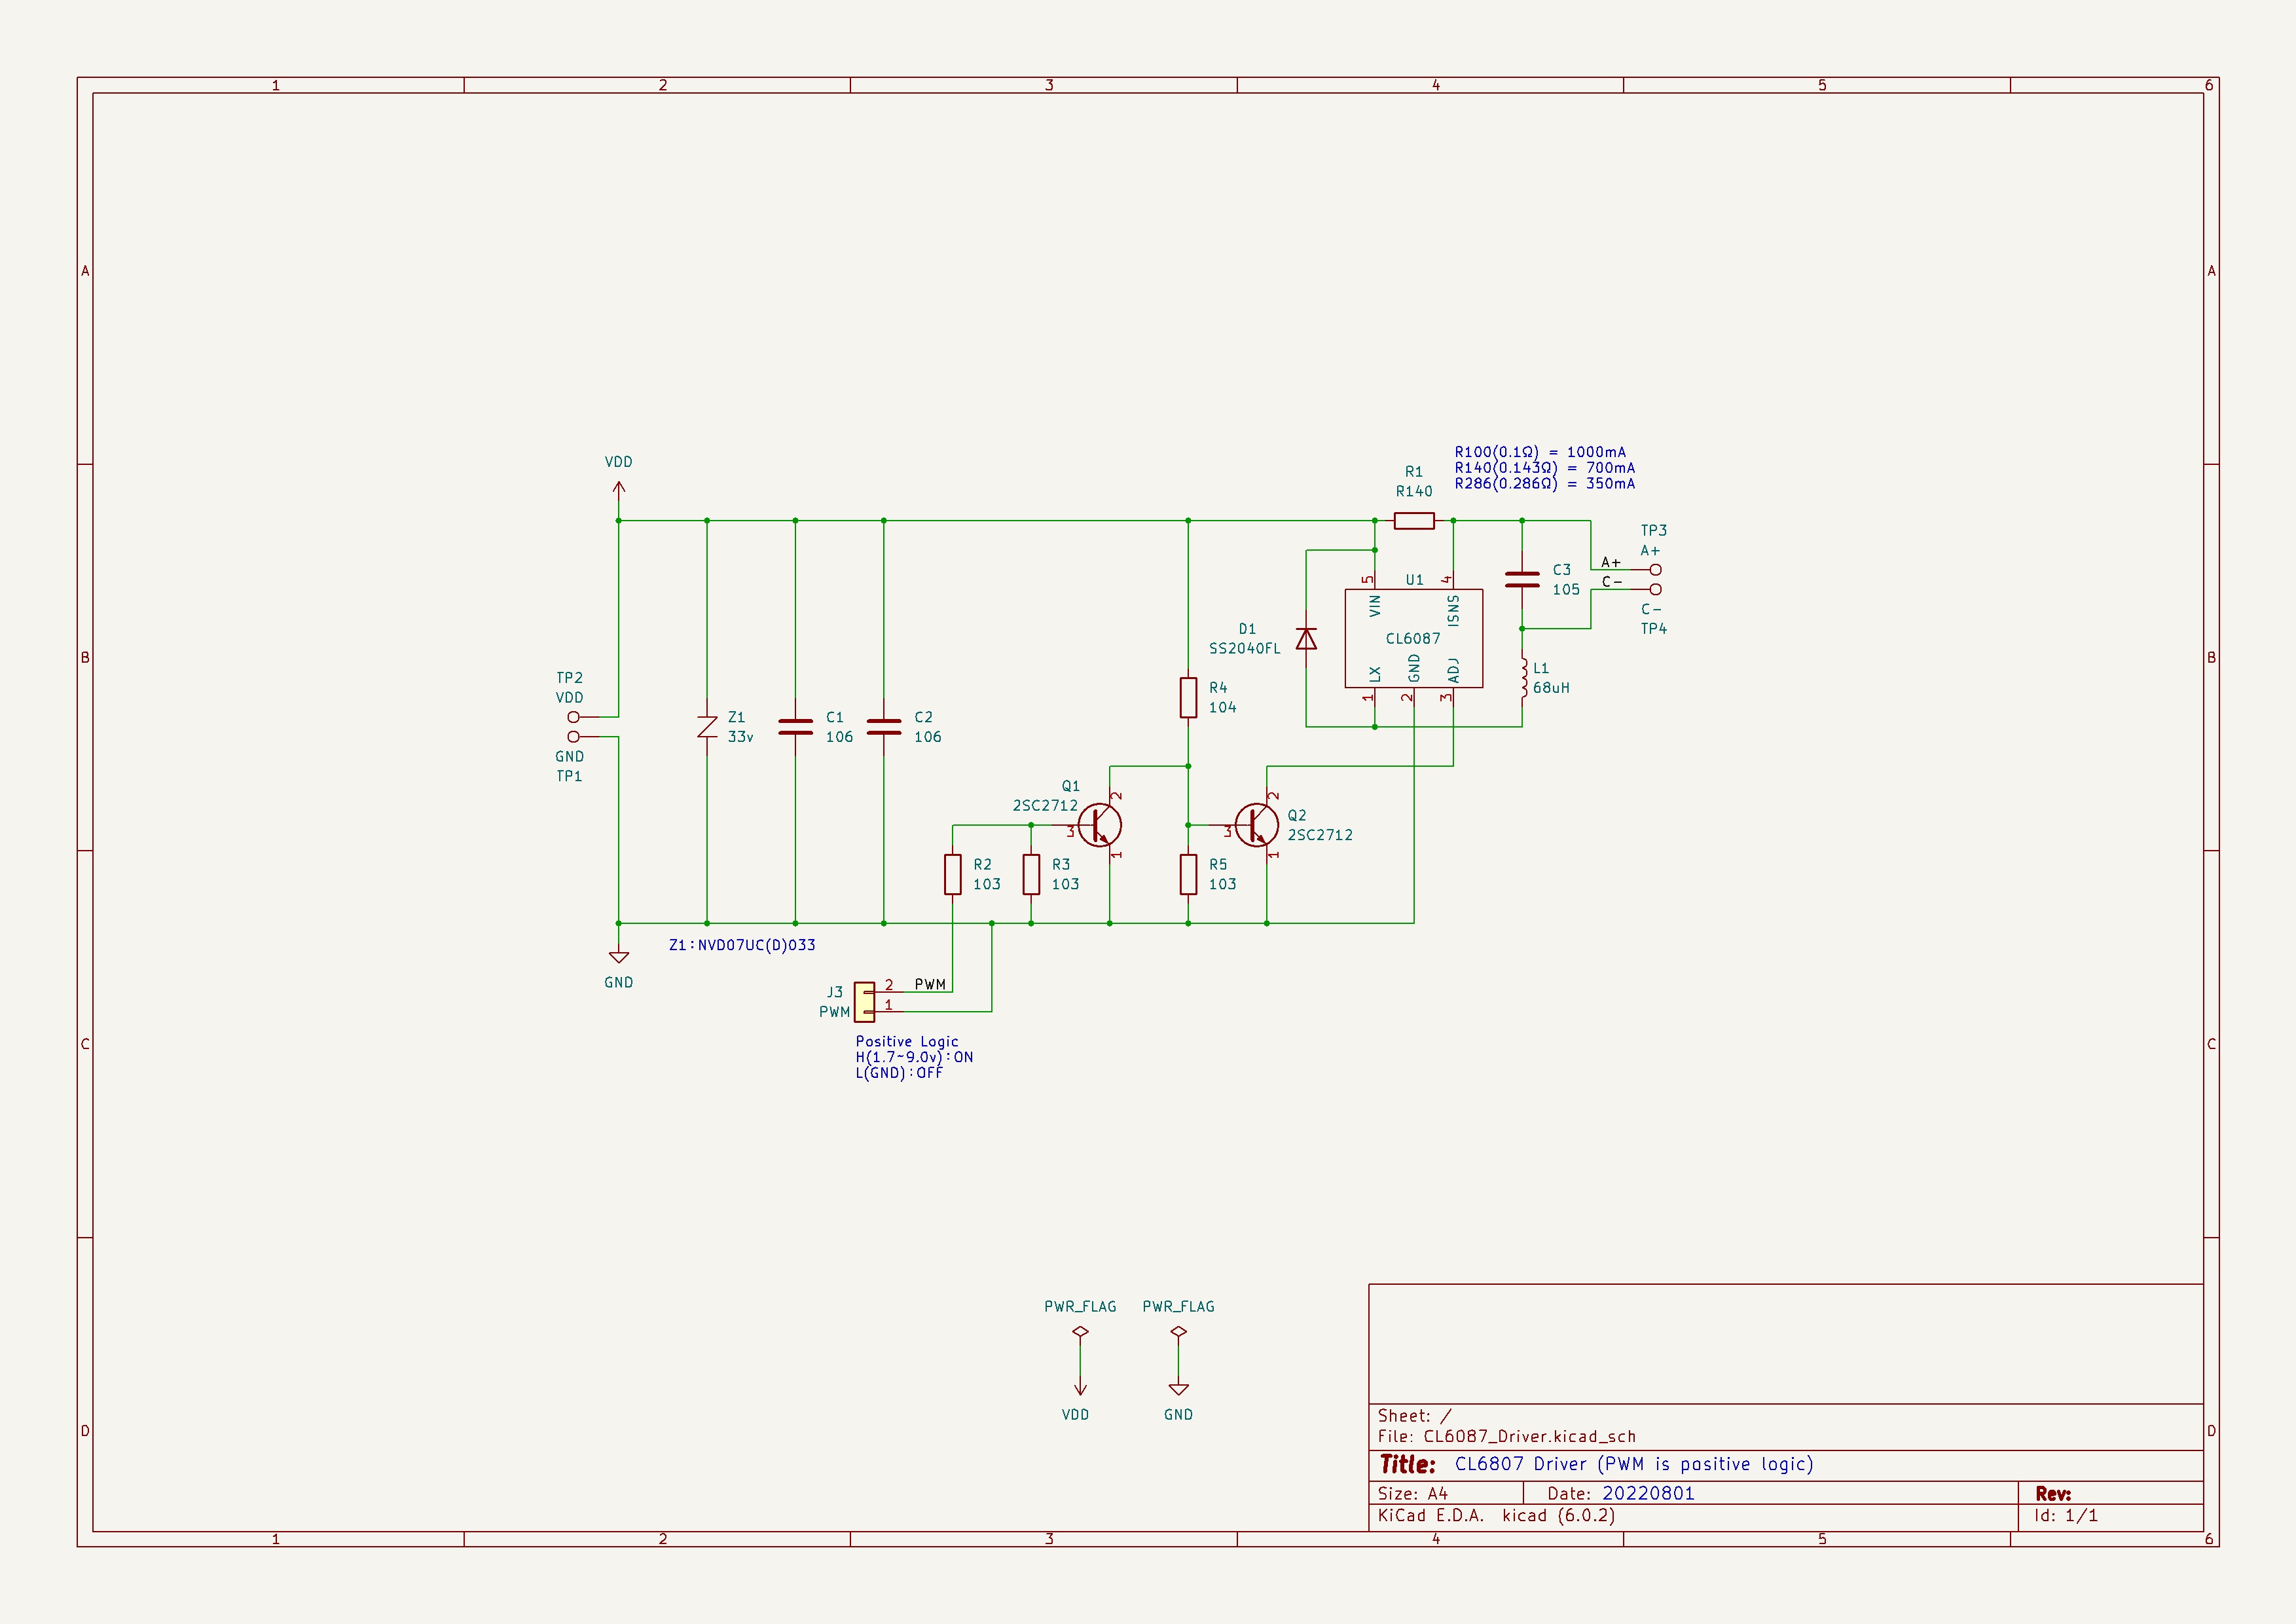This screenshot has height=1624, width=2296.
Task: Select the R4 resistor symbol
Action: (1188, 698)
